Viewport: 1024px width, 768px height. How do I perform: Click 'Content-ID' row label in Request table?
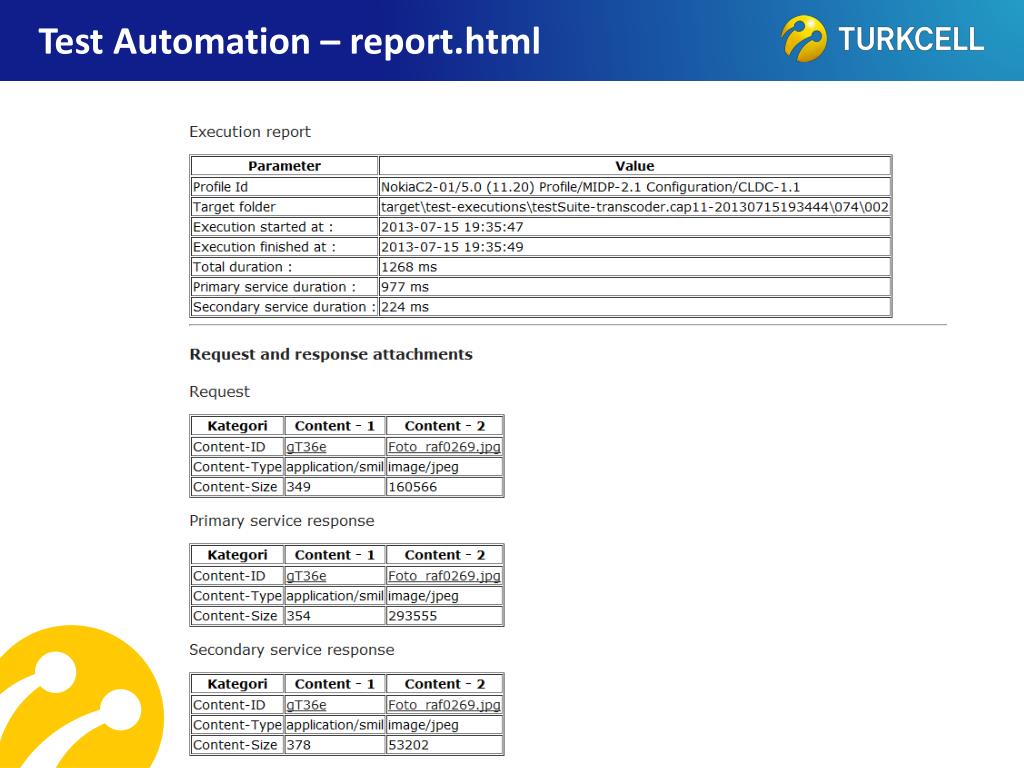238,447
